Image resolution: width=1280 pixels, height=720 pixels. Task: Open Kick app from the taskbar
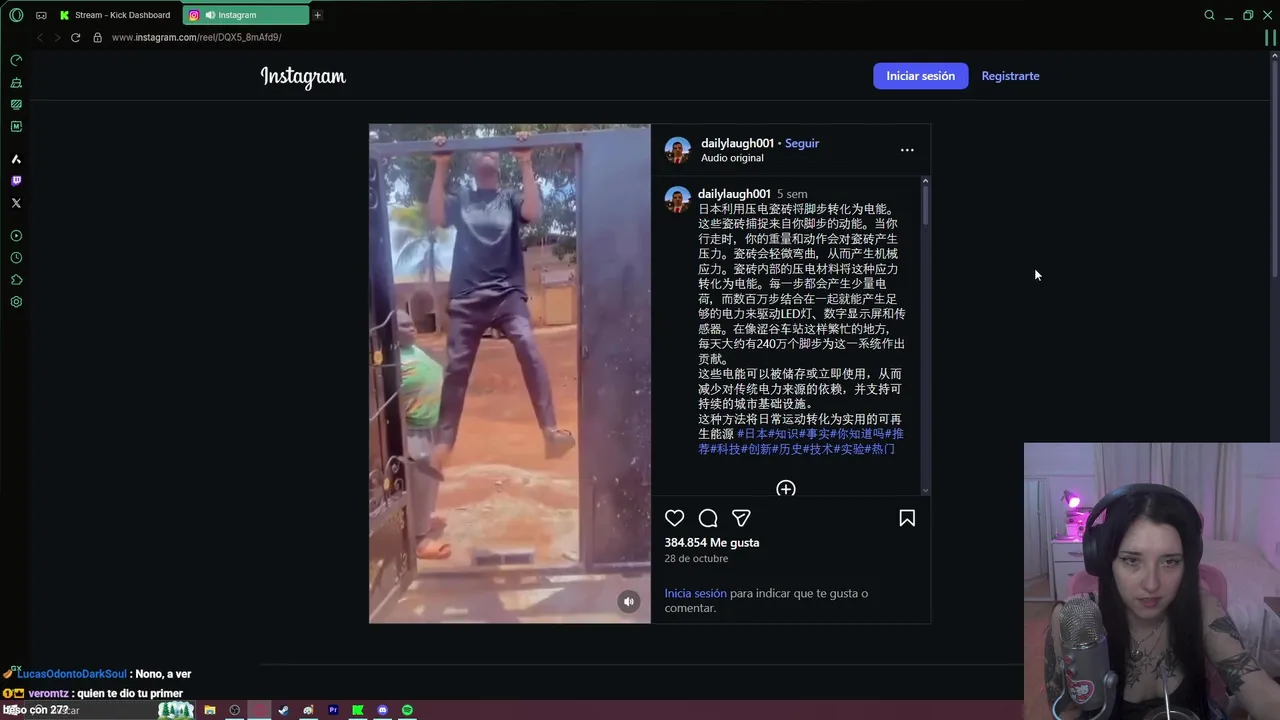[358, 710]
